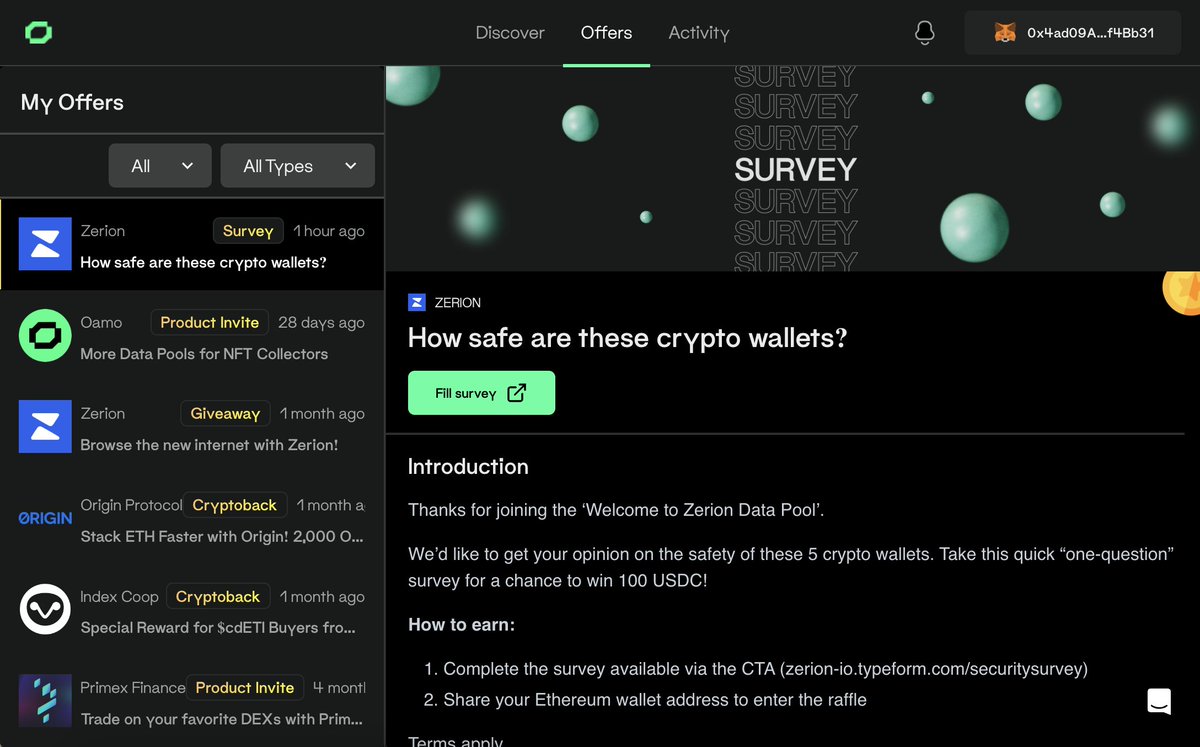Click the Fill survey button

[x=481, y=392]
